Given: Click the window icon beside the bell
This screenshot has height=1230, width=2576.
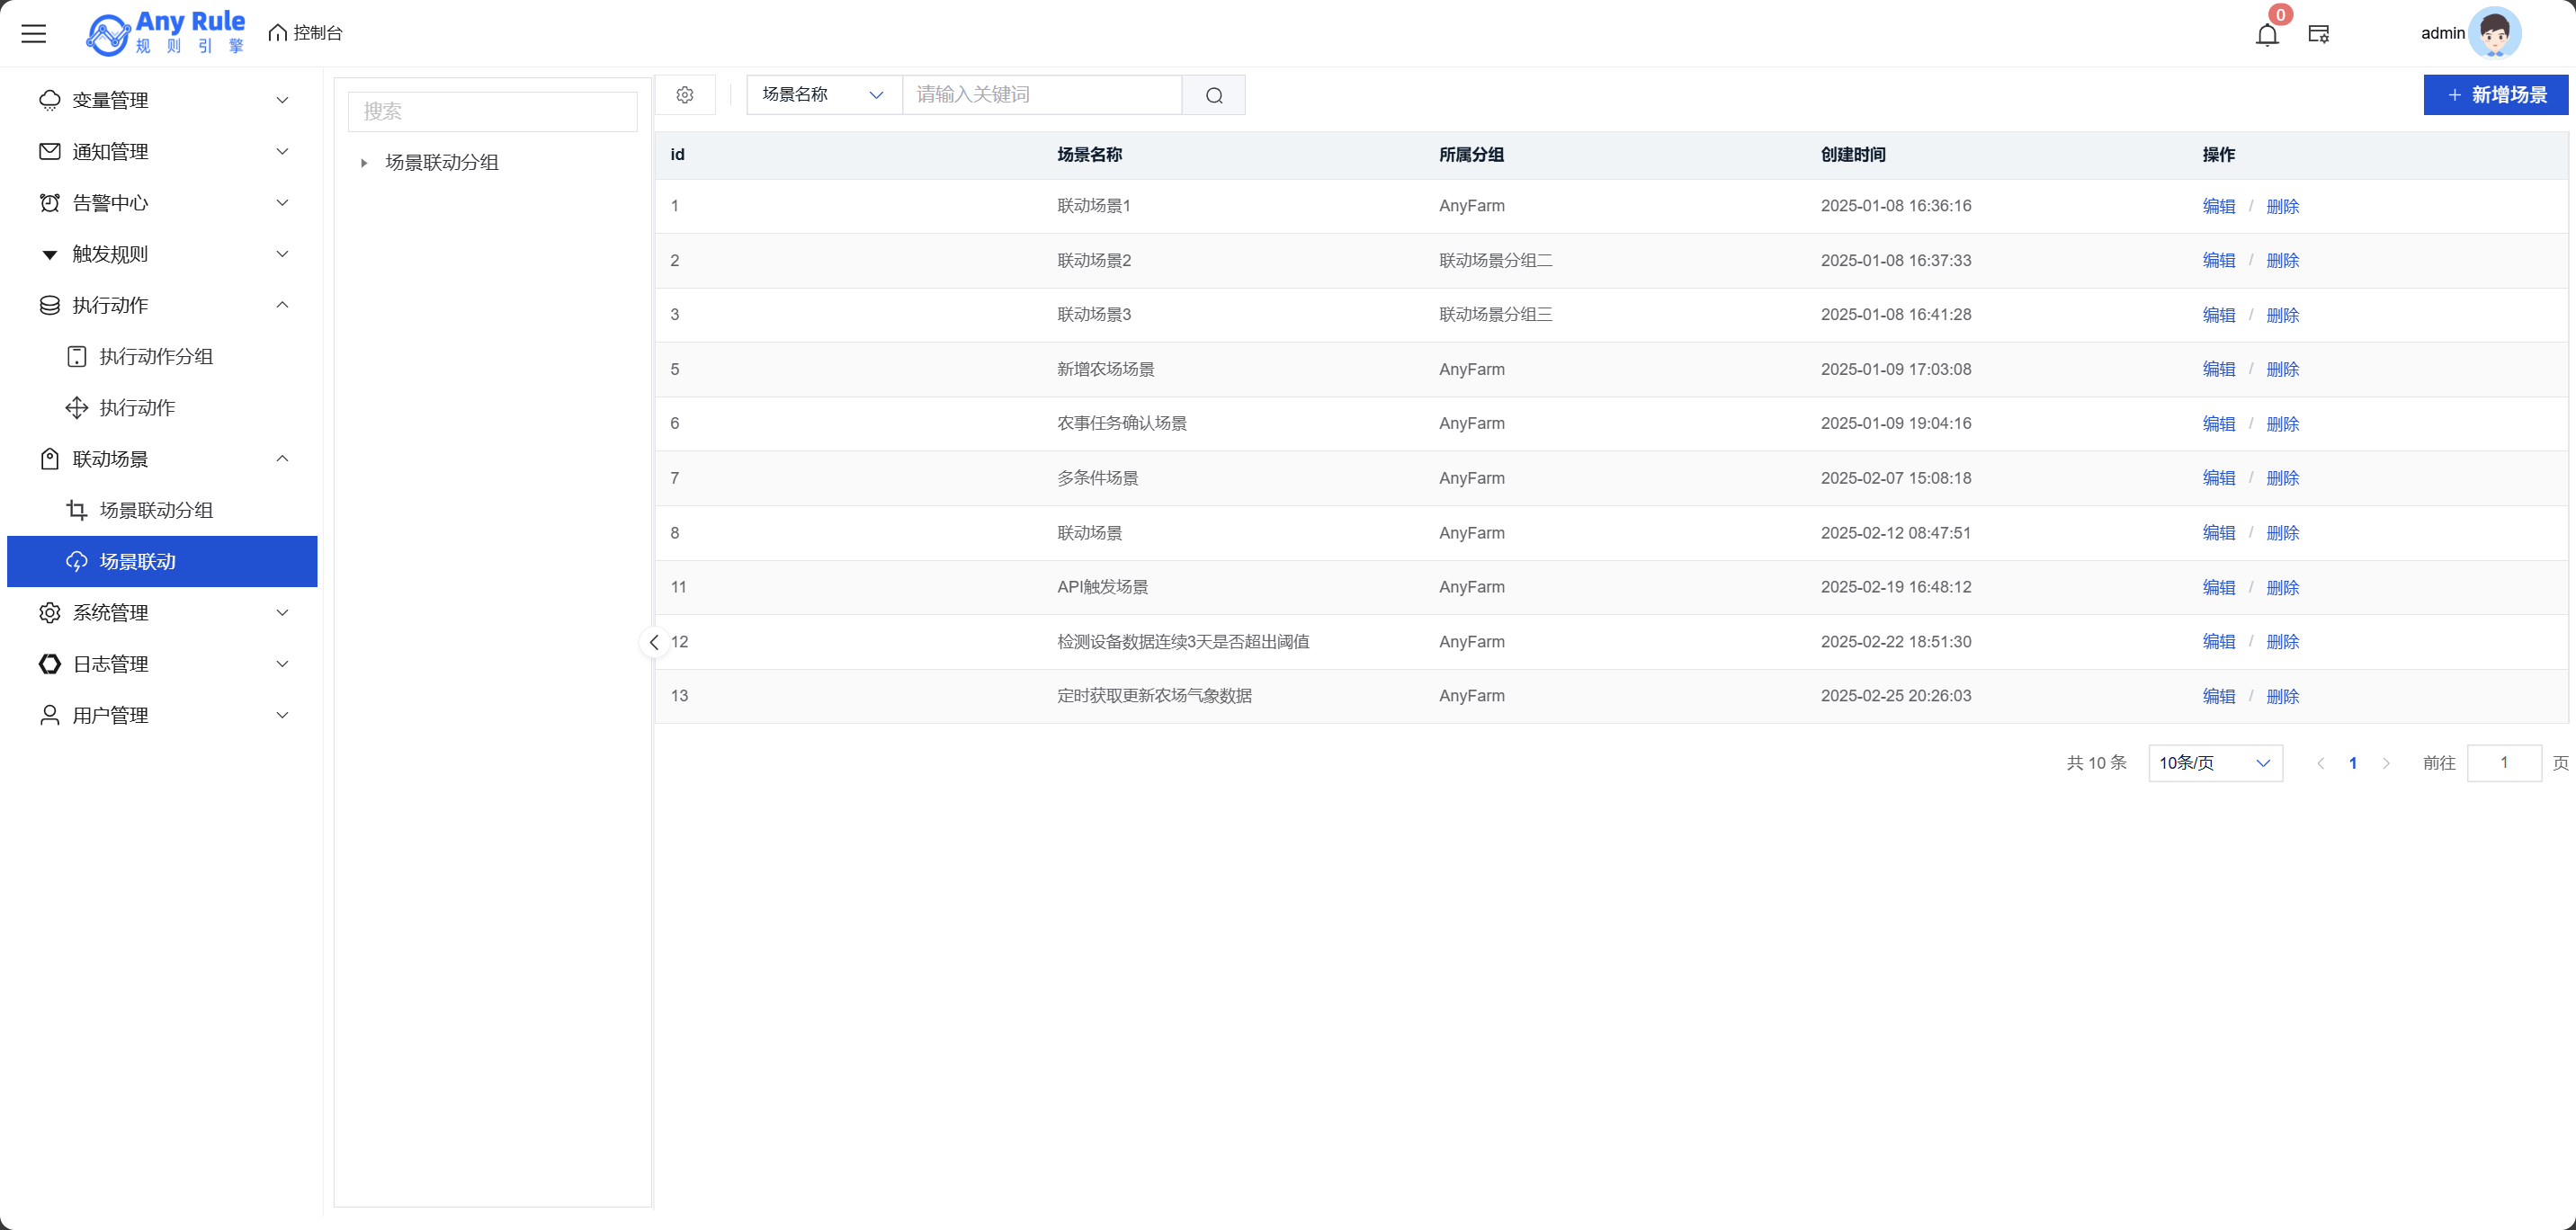Looking at the screenshot, I should click(x=2319, y=34).
